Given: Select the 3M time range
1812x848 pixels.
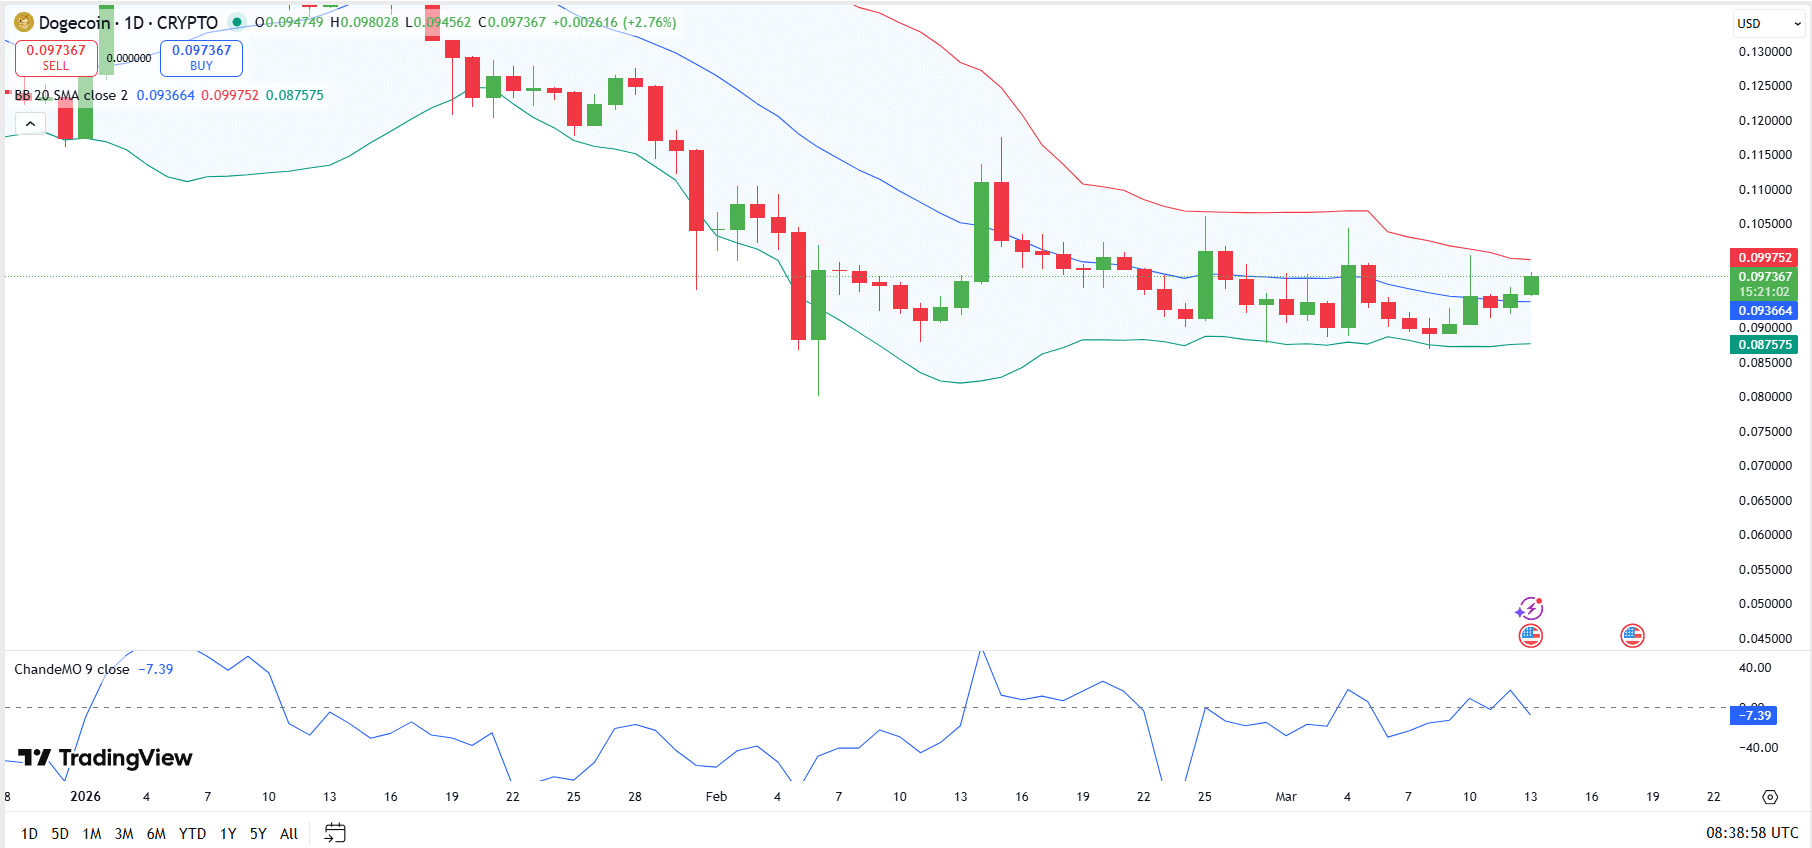Looking at the screenshot, I should point(124,833).
